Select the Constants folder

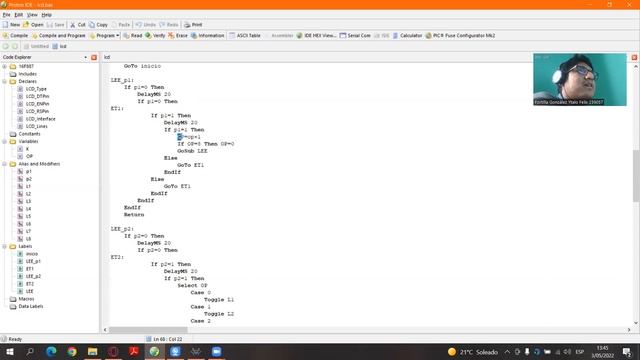point(29,134)
